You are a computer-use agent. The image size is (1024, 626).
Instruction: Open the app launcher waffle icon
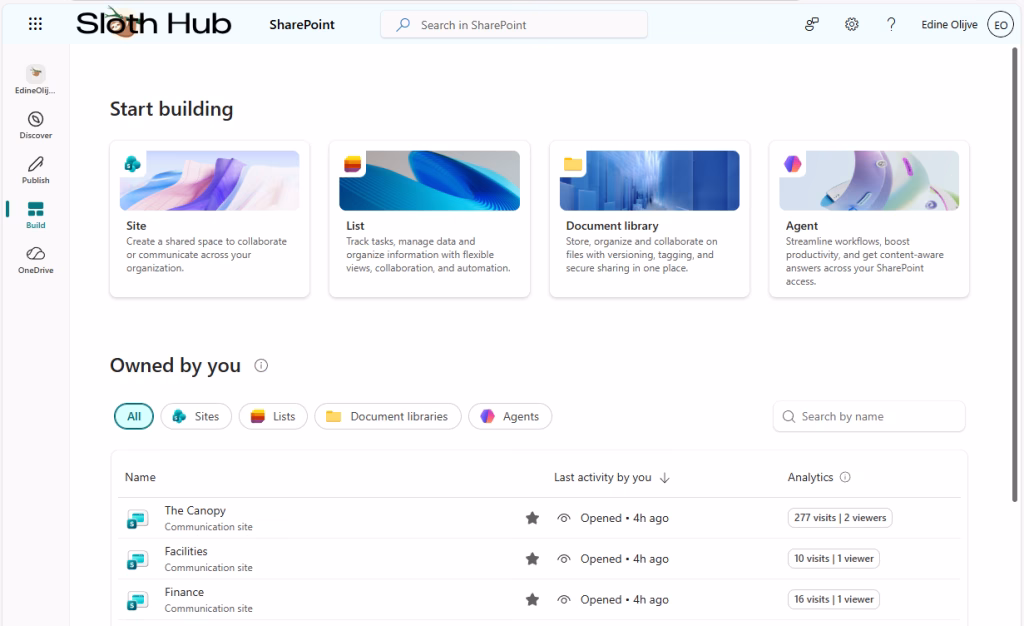[35, 25]
